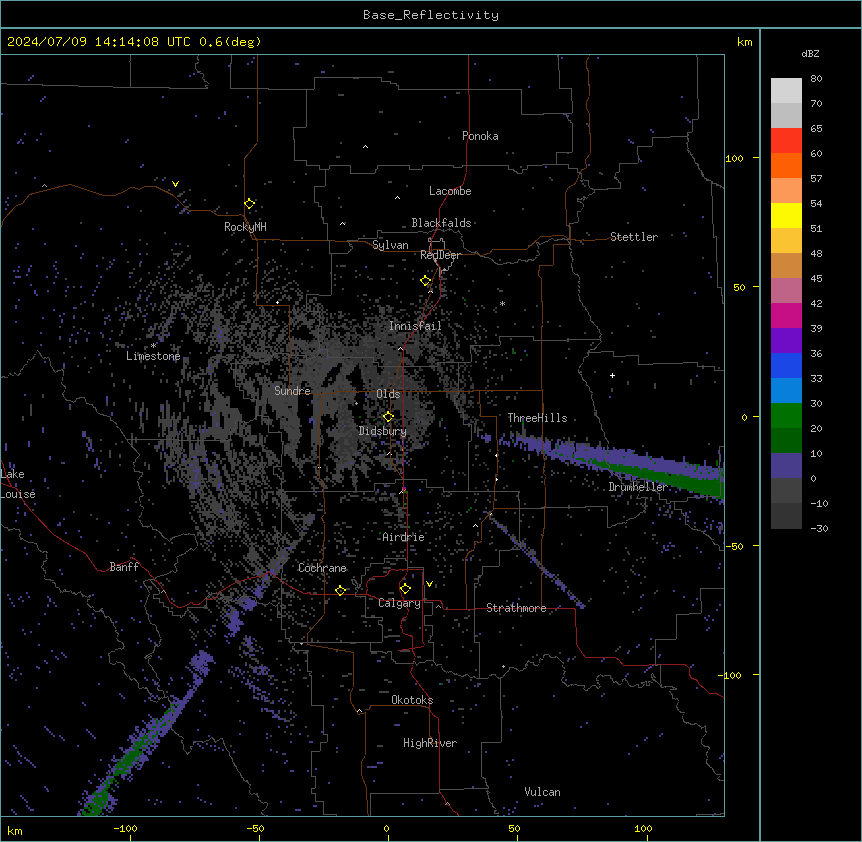
Task: Click the -30 value on dBZ legend
Action: coord(819,529)
